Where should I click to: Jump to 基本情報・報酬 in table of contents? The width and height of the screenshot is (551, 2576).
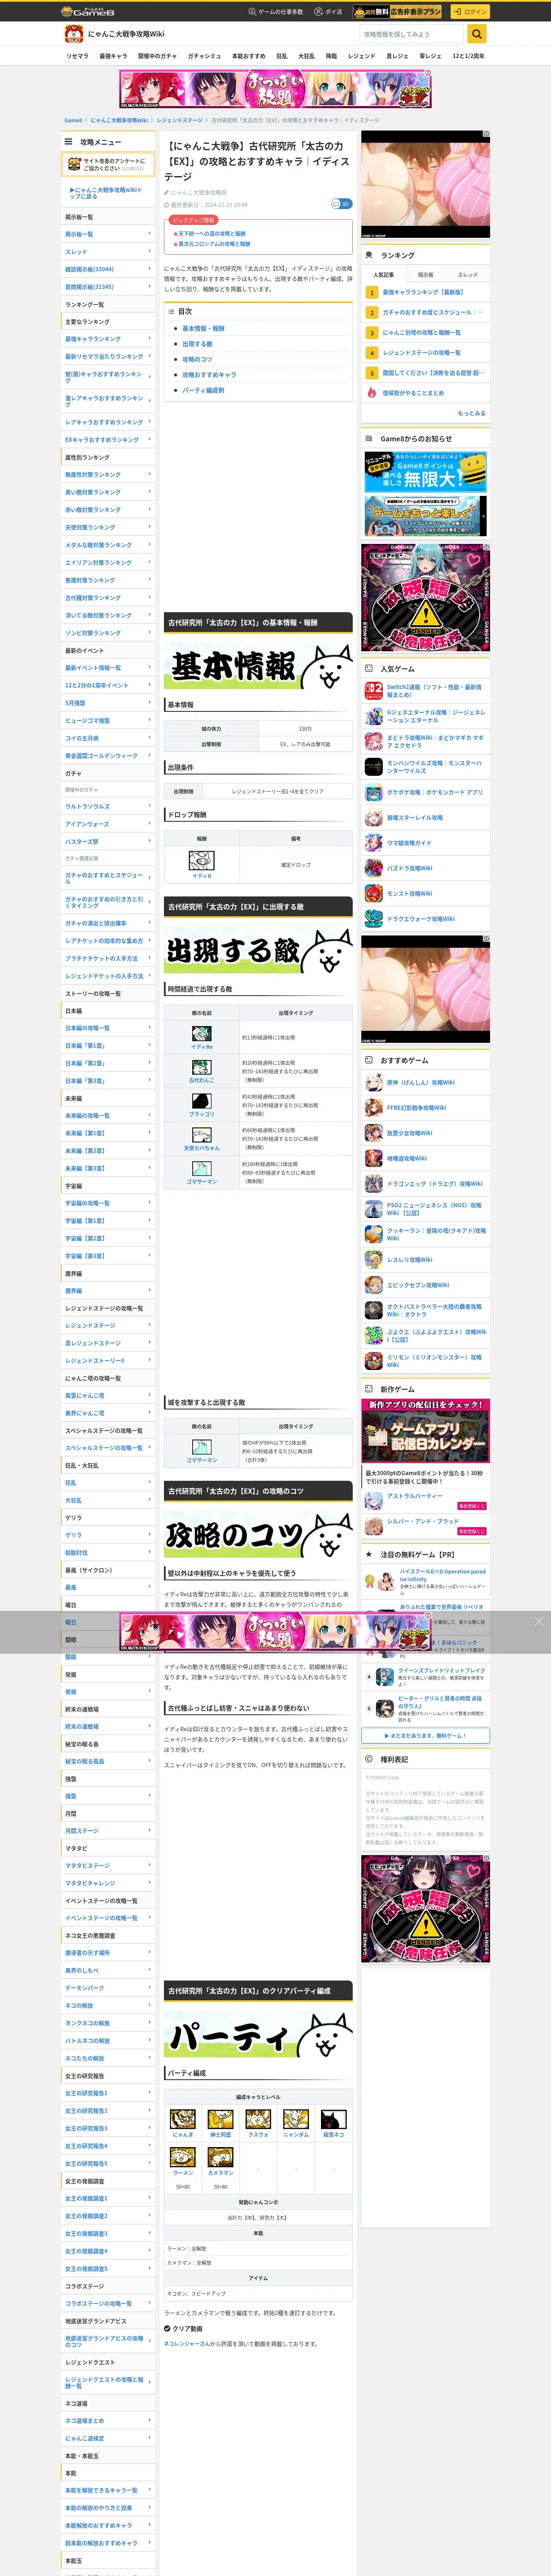(x=203, y=328)
